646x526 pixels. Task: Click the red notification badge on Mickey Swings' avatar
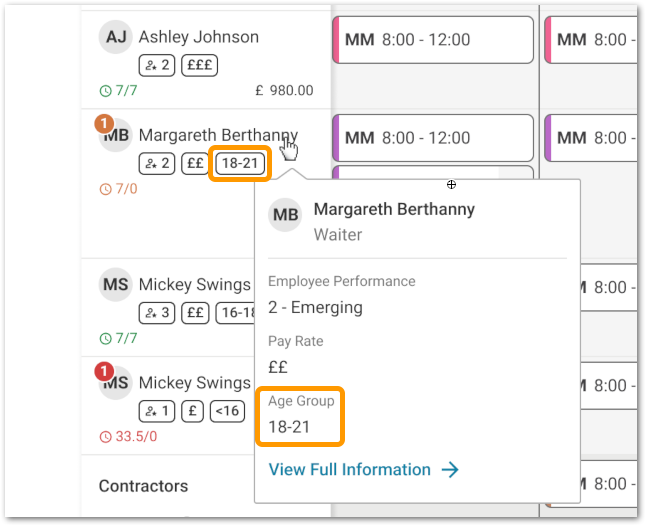coord(101,371)
